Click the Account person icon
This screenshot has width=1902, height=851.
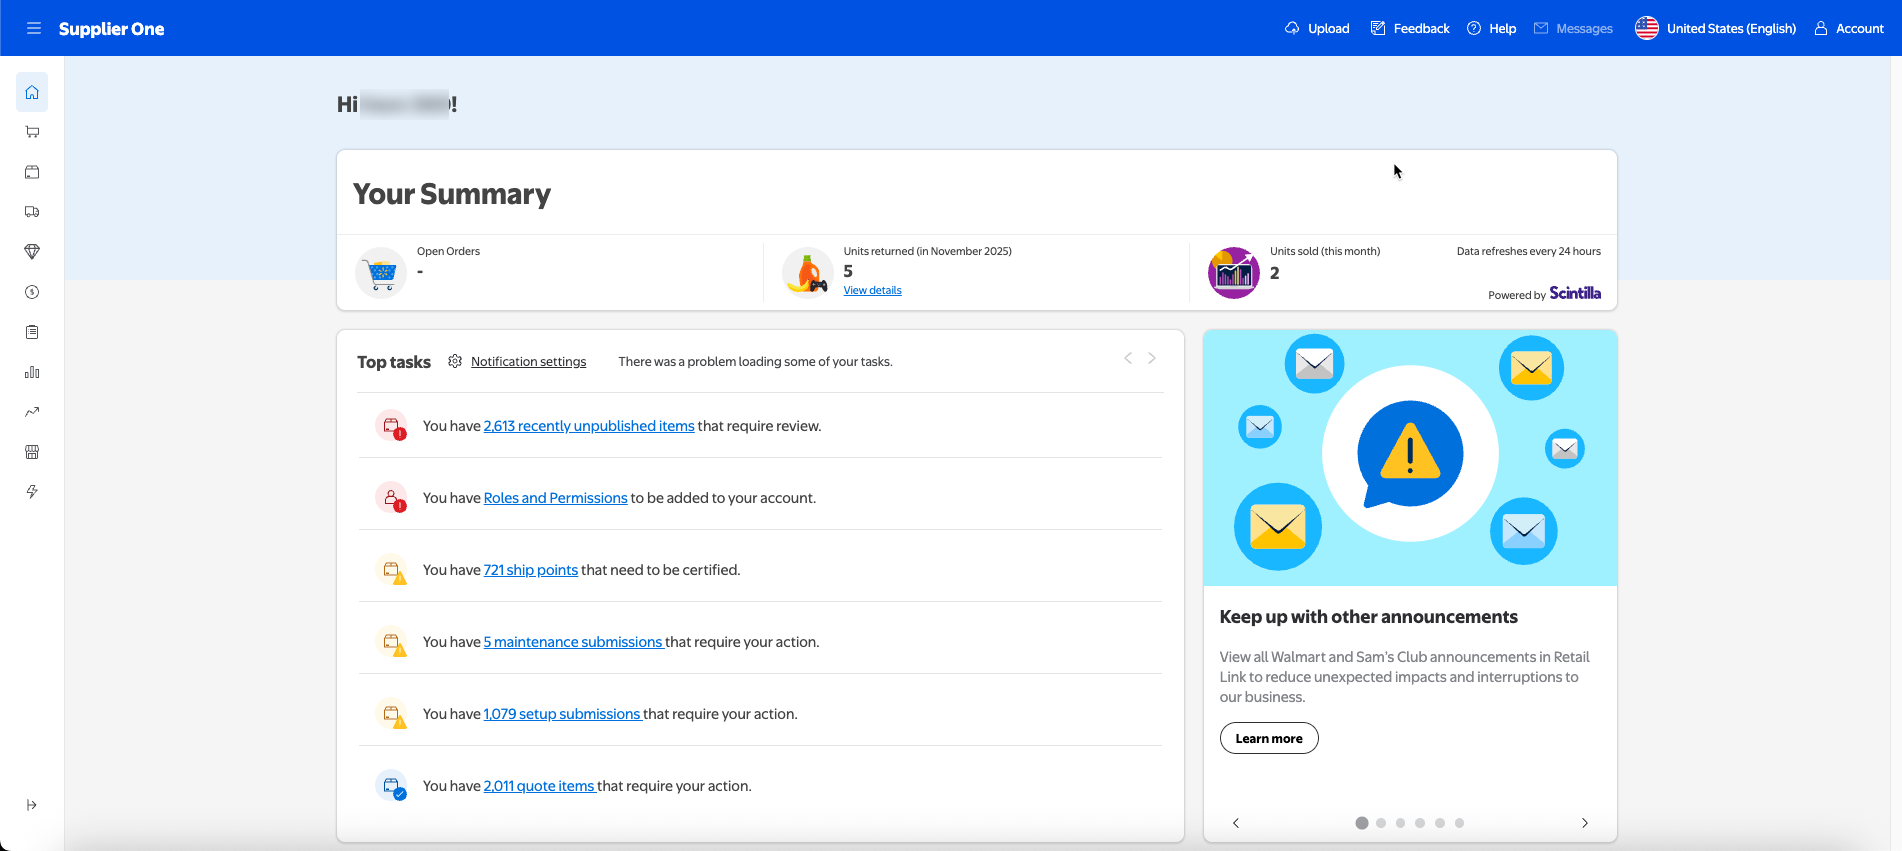[1821, 28]
